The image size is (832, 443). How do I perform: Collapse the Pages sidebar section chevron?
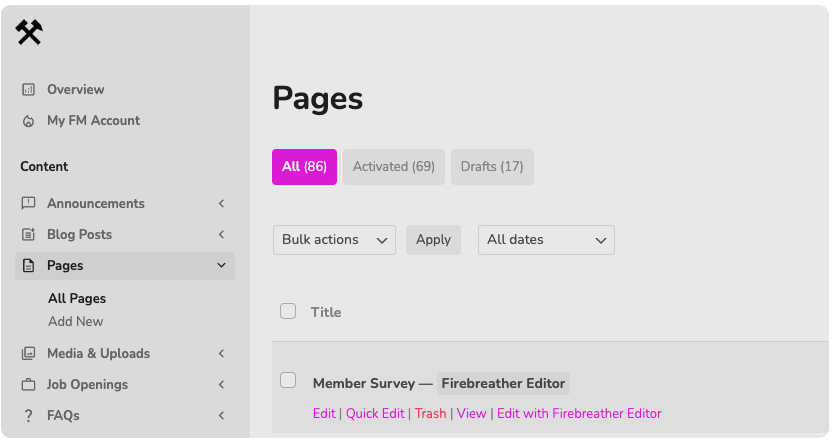[x=221, y=265]
